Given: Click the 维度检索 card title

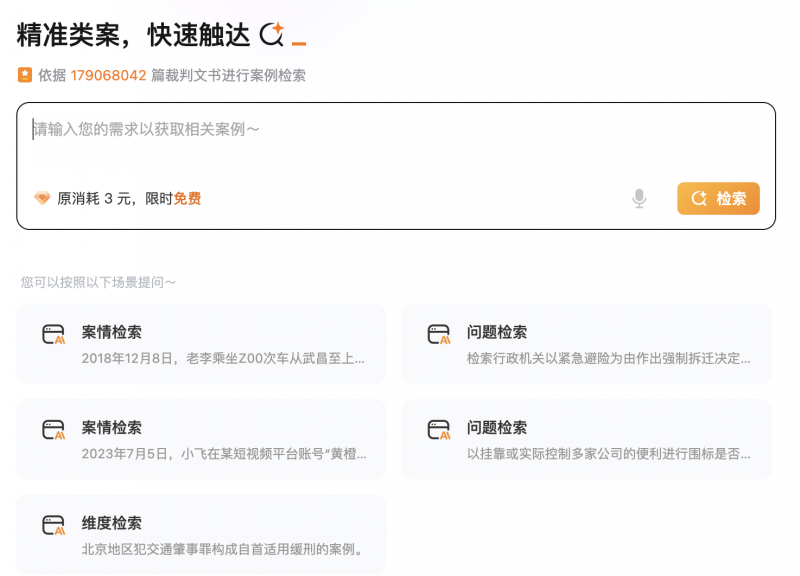Looking at the screenshot, I should (x=112, y=523).
